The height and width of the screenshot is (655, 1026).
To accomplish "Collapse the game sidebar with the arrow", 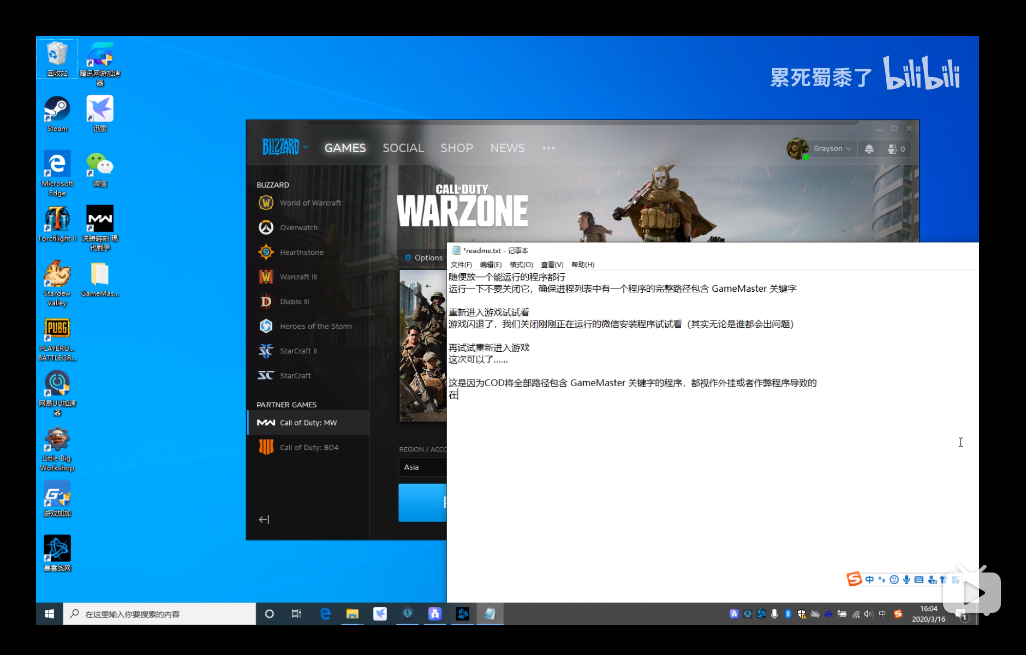I will pyautogui.click(x=264, y=519).
